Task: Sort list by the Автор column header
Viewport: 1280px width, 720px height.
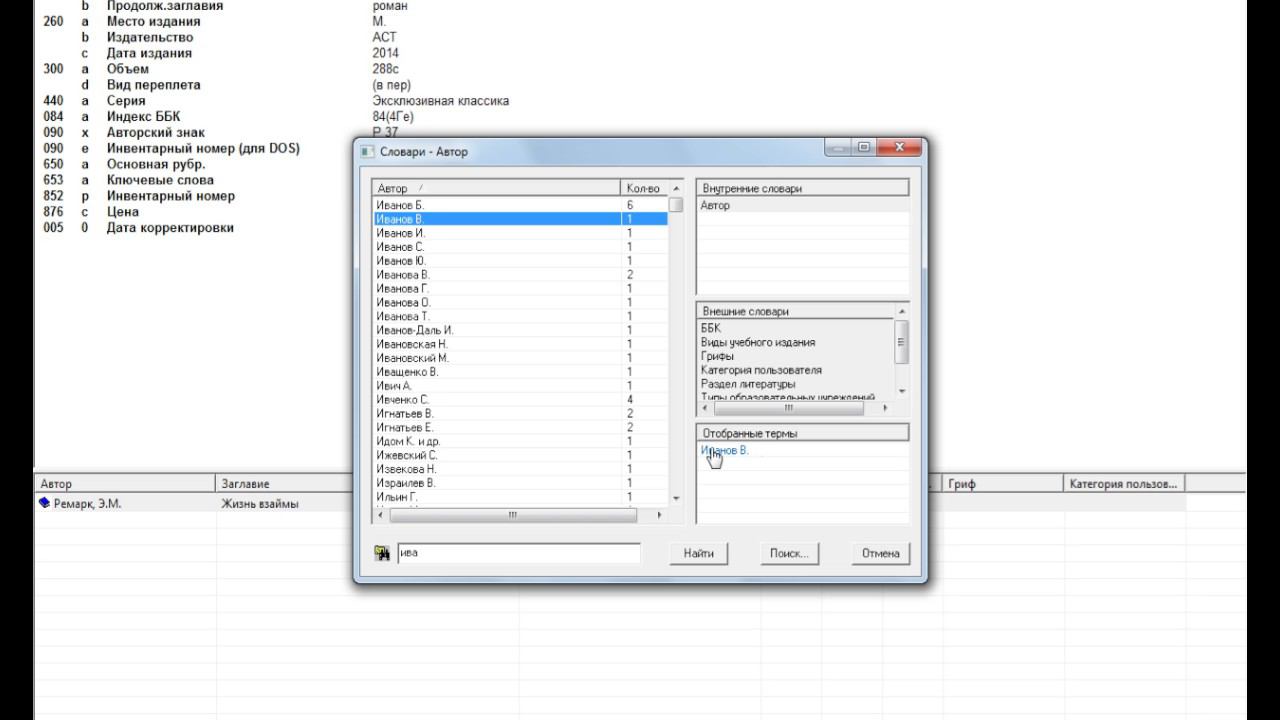Action: (495, 188)
